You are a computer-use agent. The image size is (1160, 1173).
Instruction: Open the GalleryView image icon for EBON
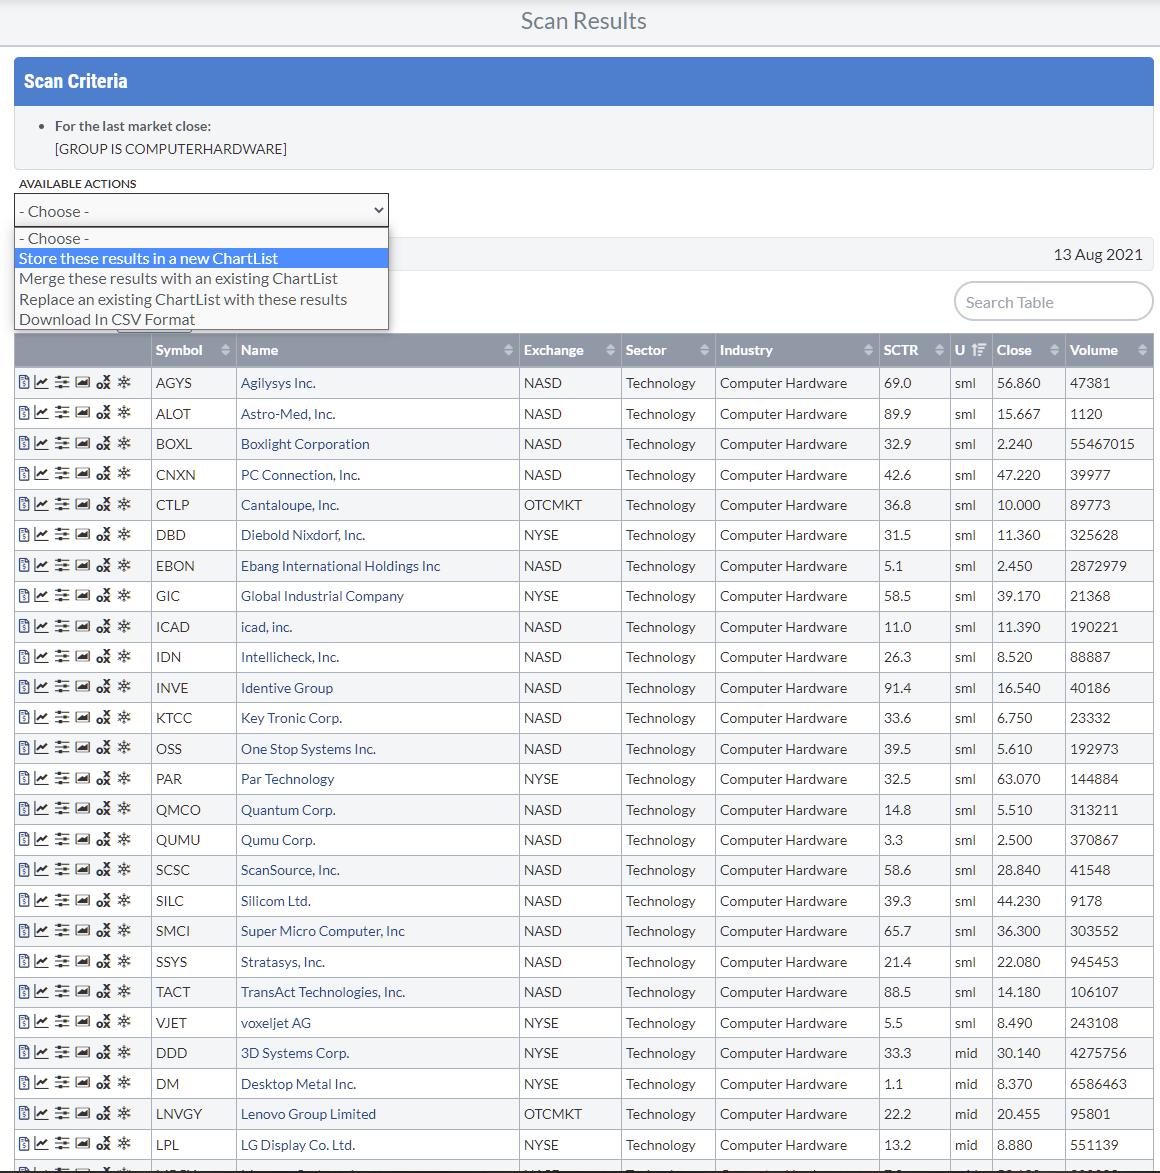[83, 565]
